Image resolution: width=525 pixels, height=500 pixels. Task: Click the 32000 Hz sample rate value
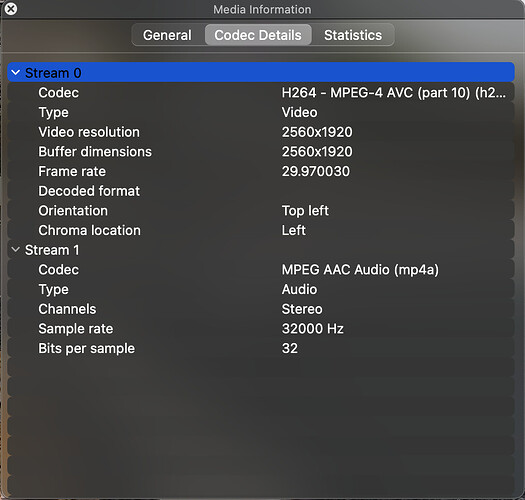click(x=313, y=329)
